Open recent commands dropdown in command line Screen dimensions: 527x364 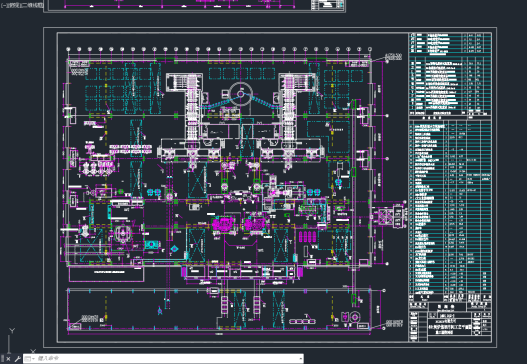click(30, 359)
